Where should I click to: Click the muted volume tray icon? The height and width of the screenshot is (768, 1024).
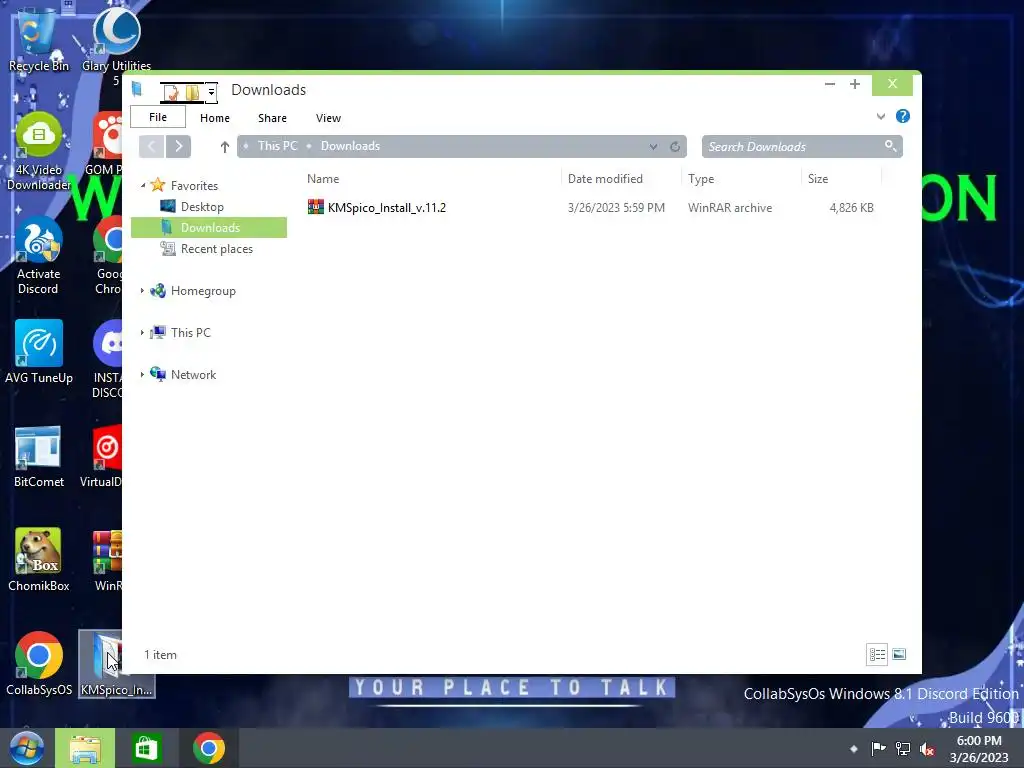pyautogui.click(x=927, y=748)
